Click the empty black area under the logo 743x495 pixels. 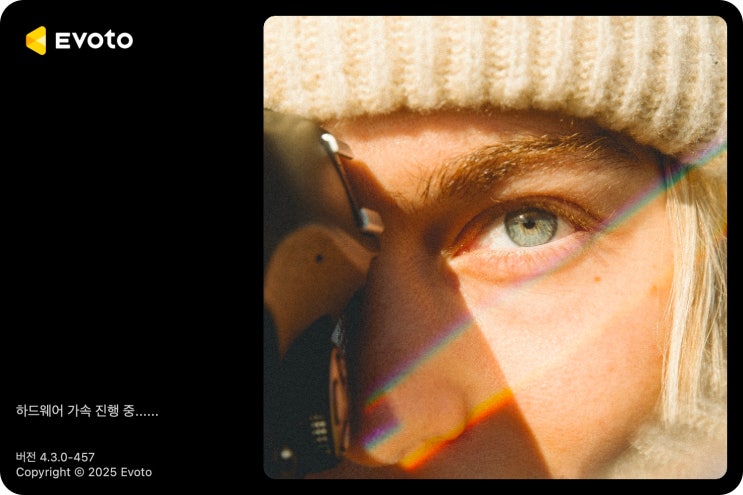pyautogui.click(x=130, y=213)
